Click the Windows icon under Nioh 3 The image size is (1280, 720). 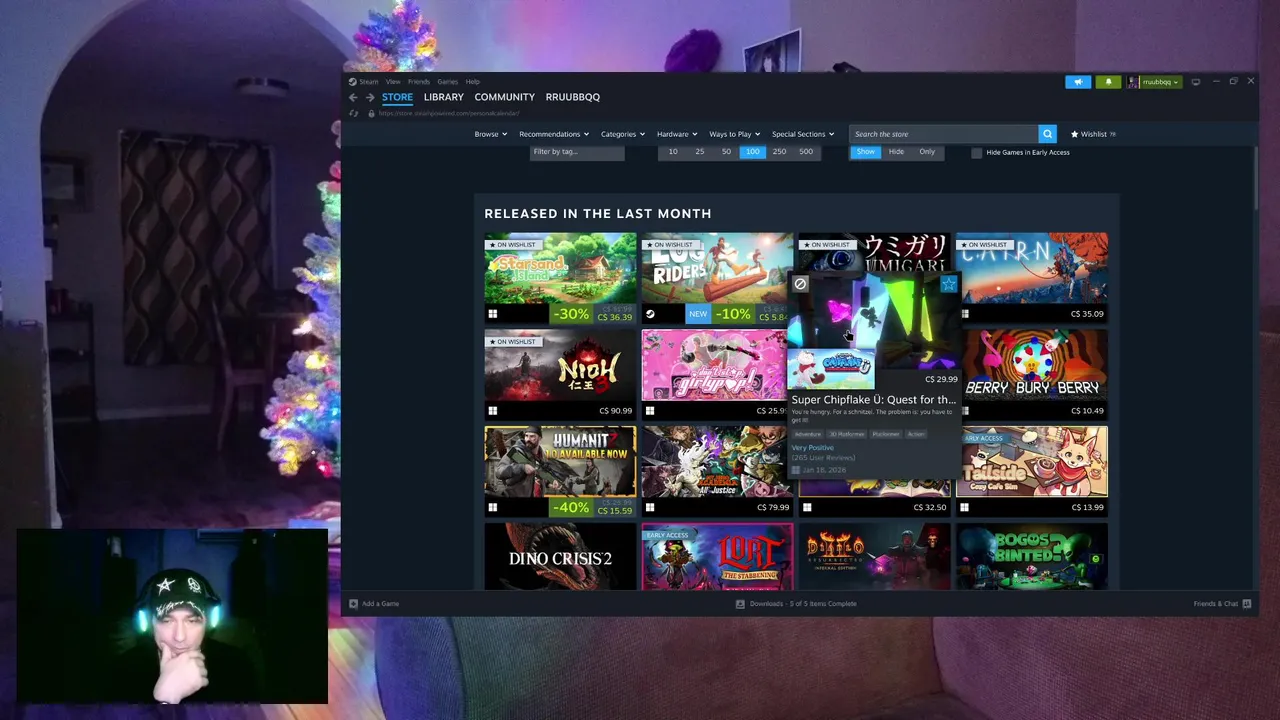pos(492,411)
